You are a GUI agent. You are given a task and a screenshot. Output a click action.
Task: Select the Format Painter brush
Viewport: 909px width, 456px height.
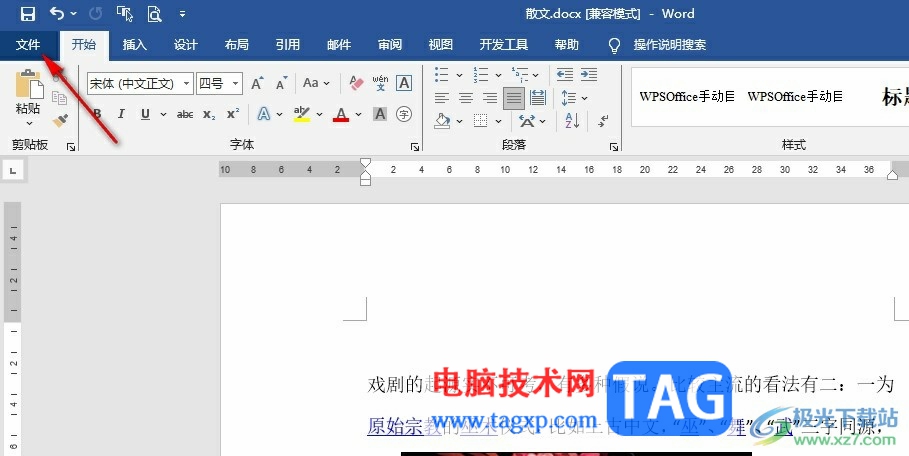coord(60,121)
